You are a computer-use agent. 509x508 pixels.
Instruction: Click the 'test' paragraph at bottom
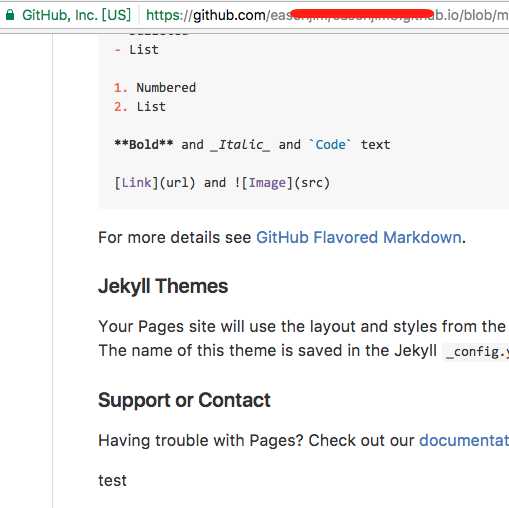click(112, 481)
